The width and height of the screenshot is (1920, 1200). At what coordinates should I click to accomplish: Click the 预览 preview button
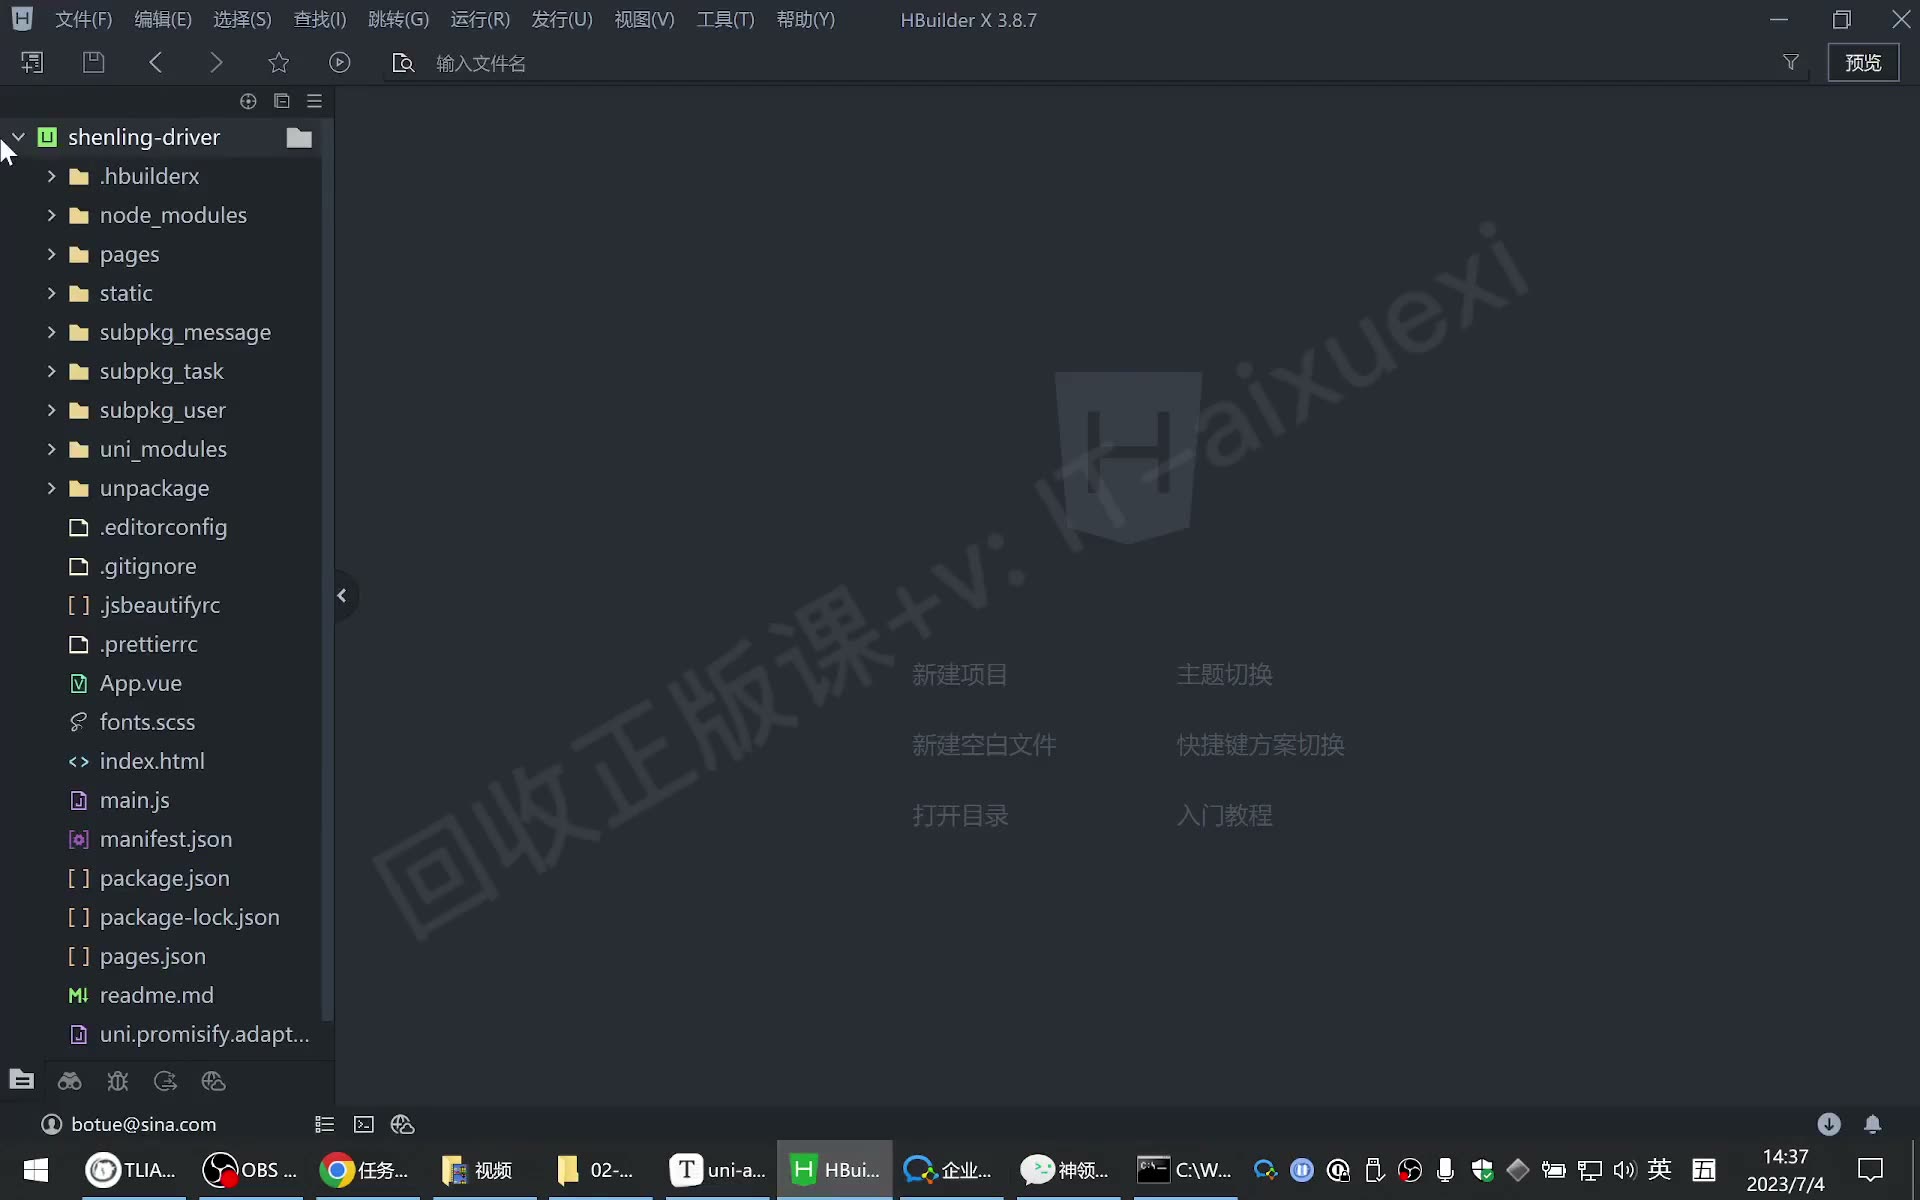(1863, 62)
